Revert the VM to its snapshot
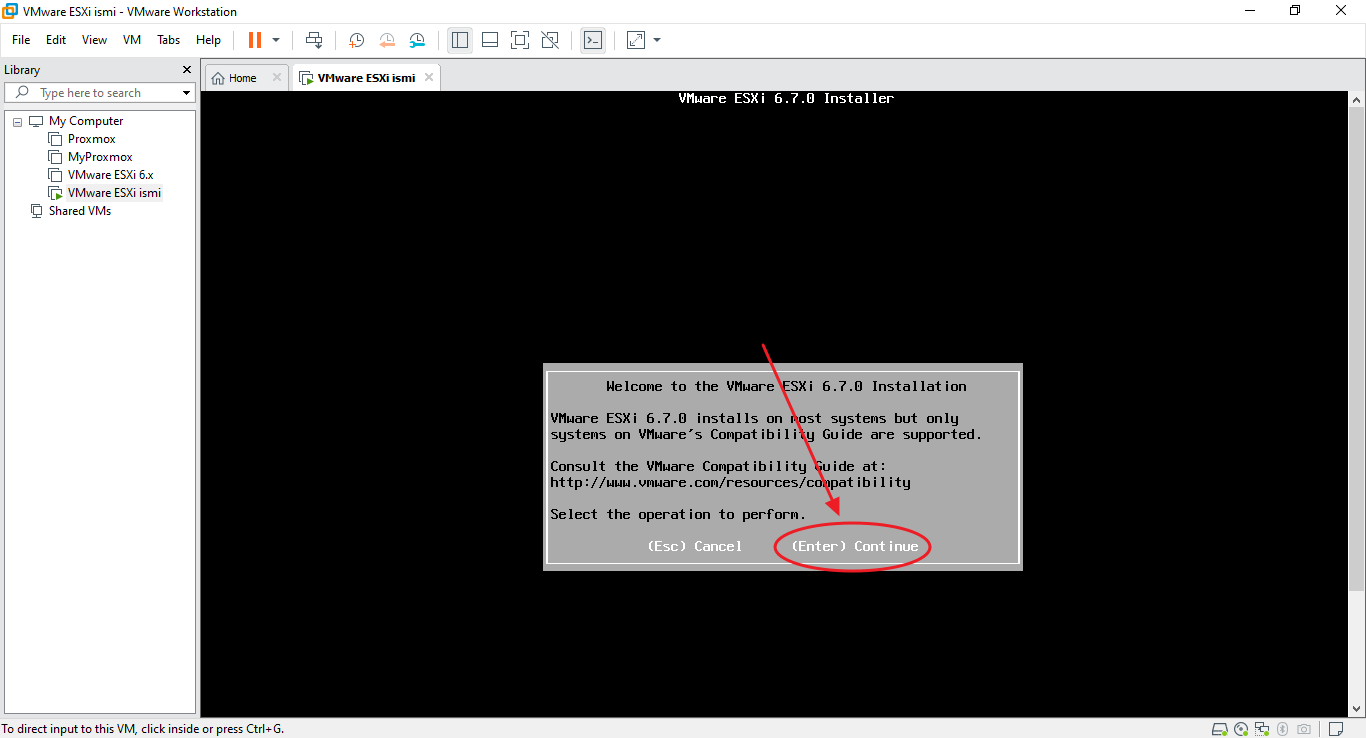1366x738 pixels. point(386,40)
